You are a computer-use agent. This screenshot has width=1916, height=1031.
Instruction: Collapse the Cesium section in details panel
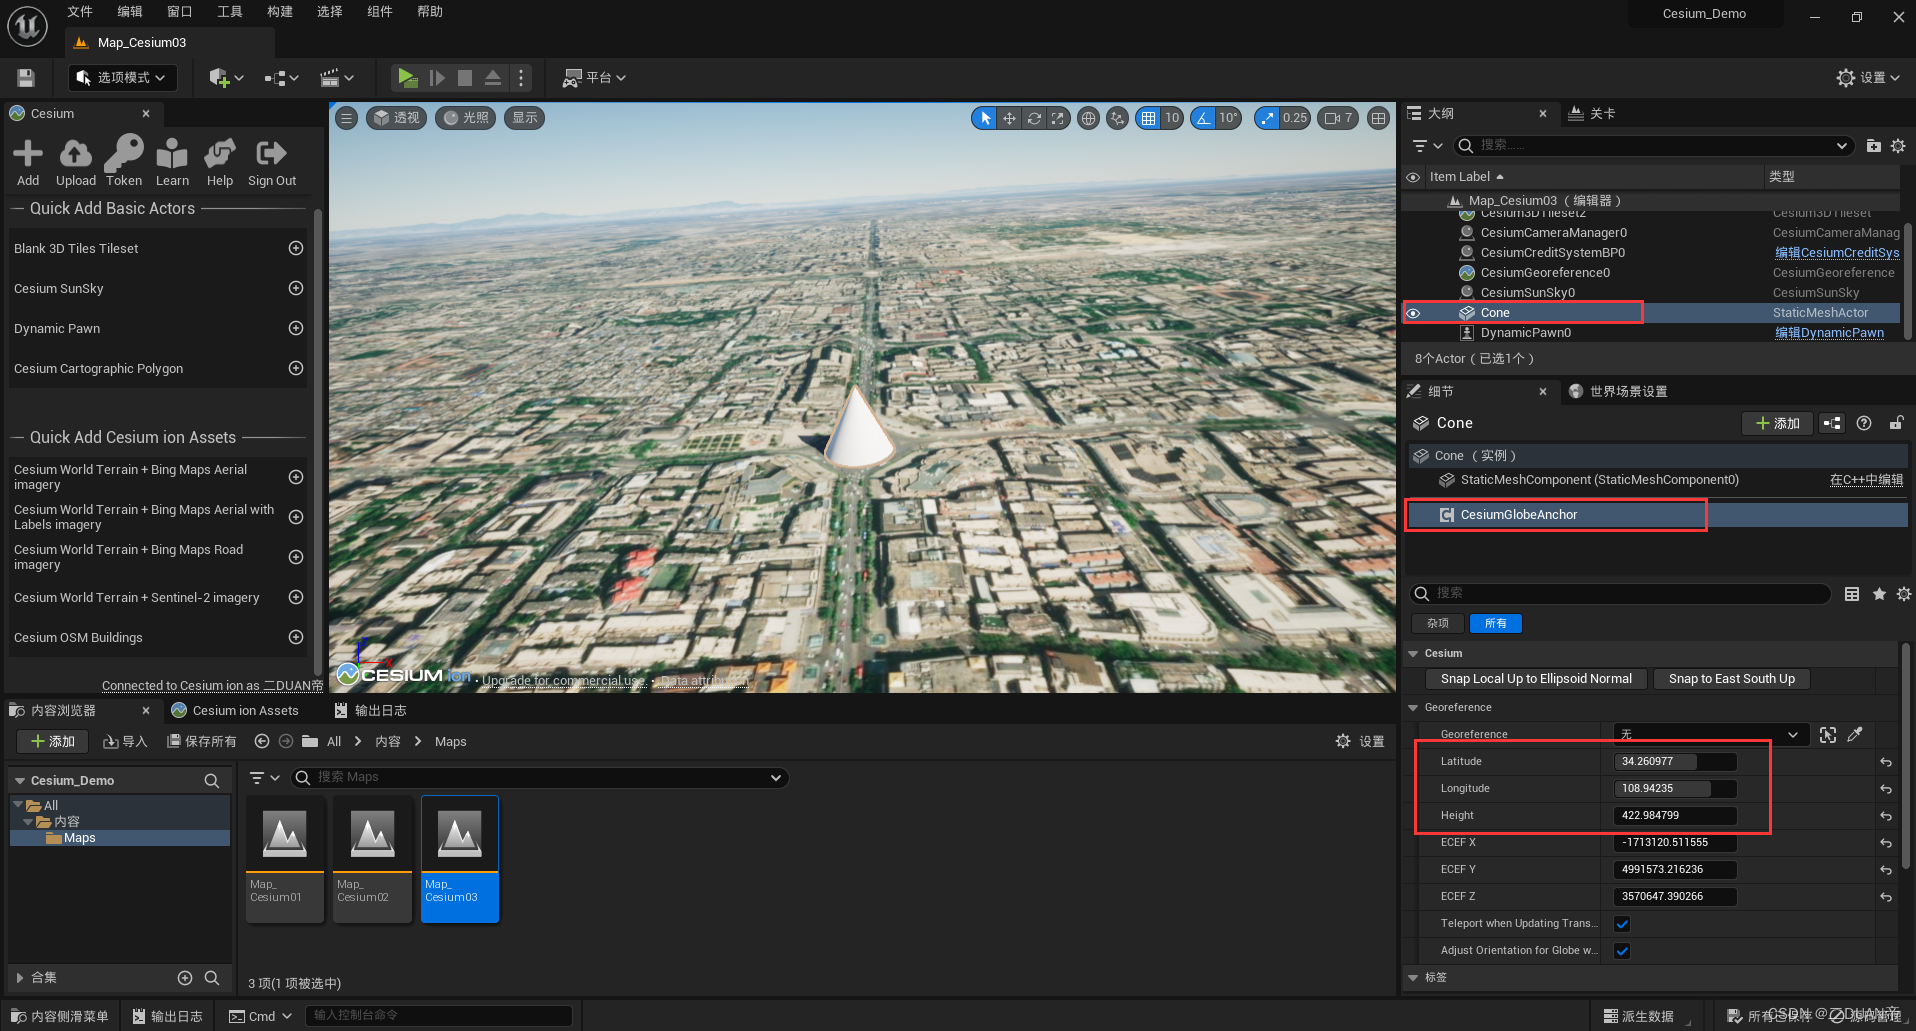coord(1412,653)
